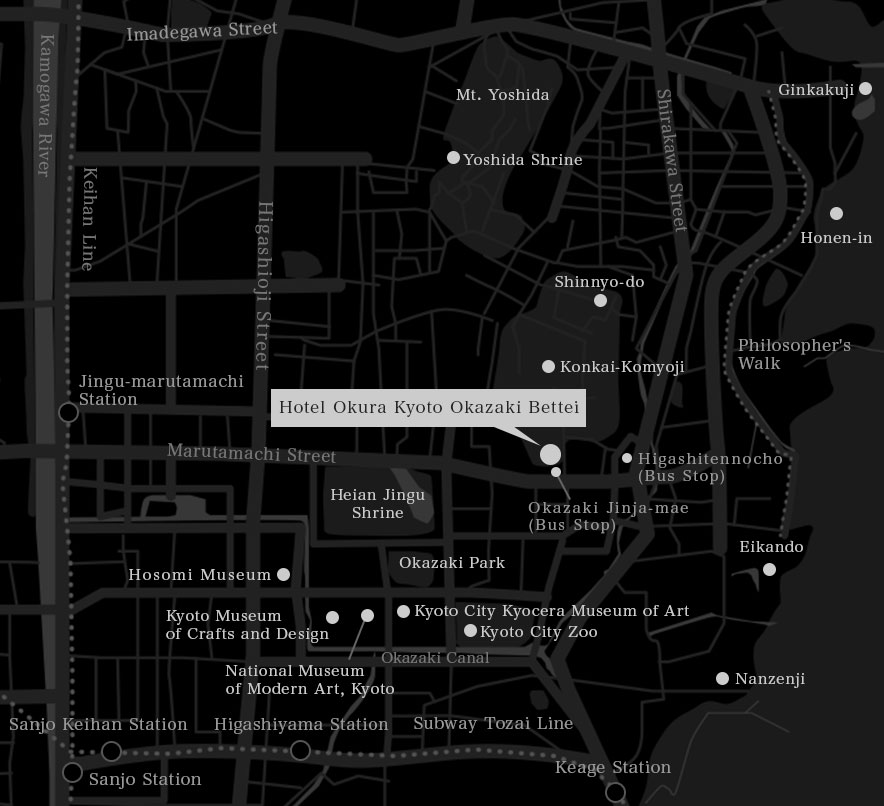Select the Nanzenji location marker
Viewport: 884px width, 806px height.
(722, 679)
